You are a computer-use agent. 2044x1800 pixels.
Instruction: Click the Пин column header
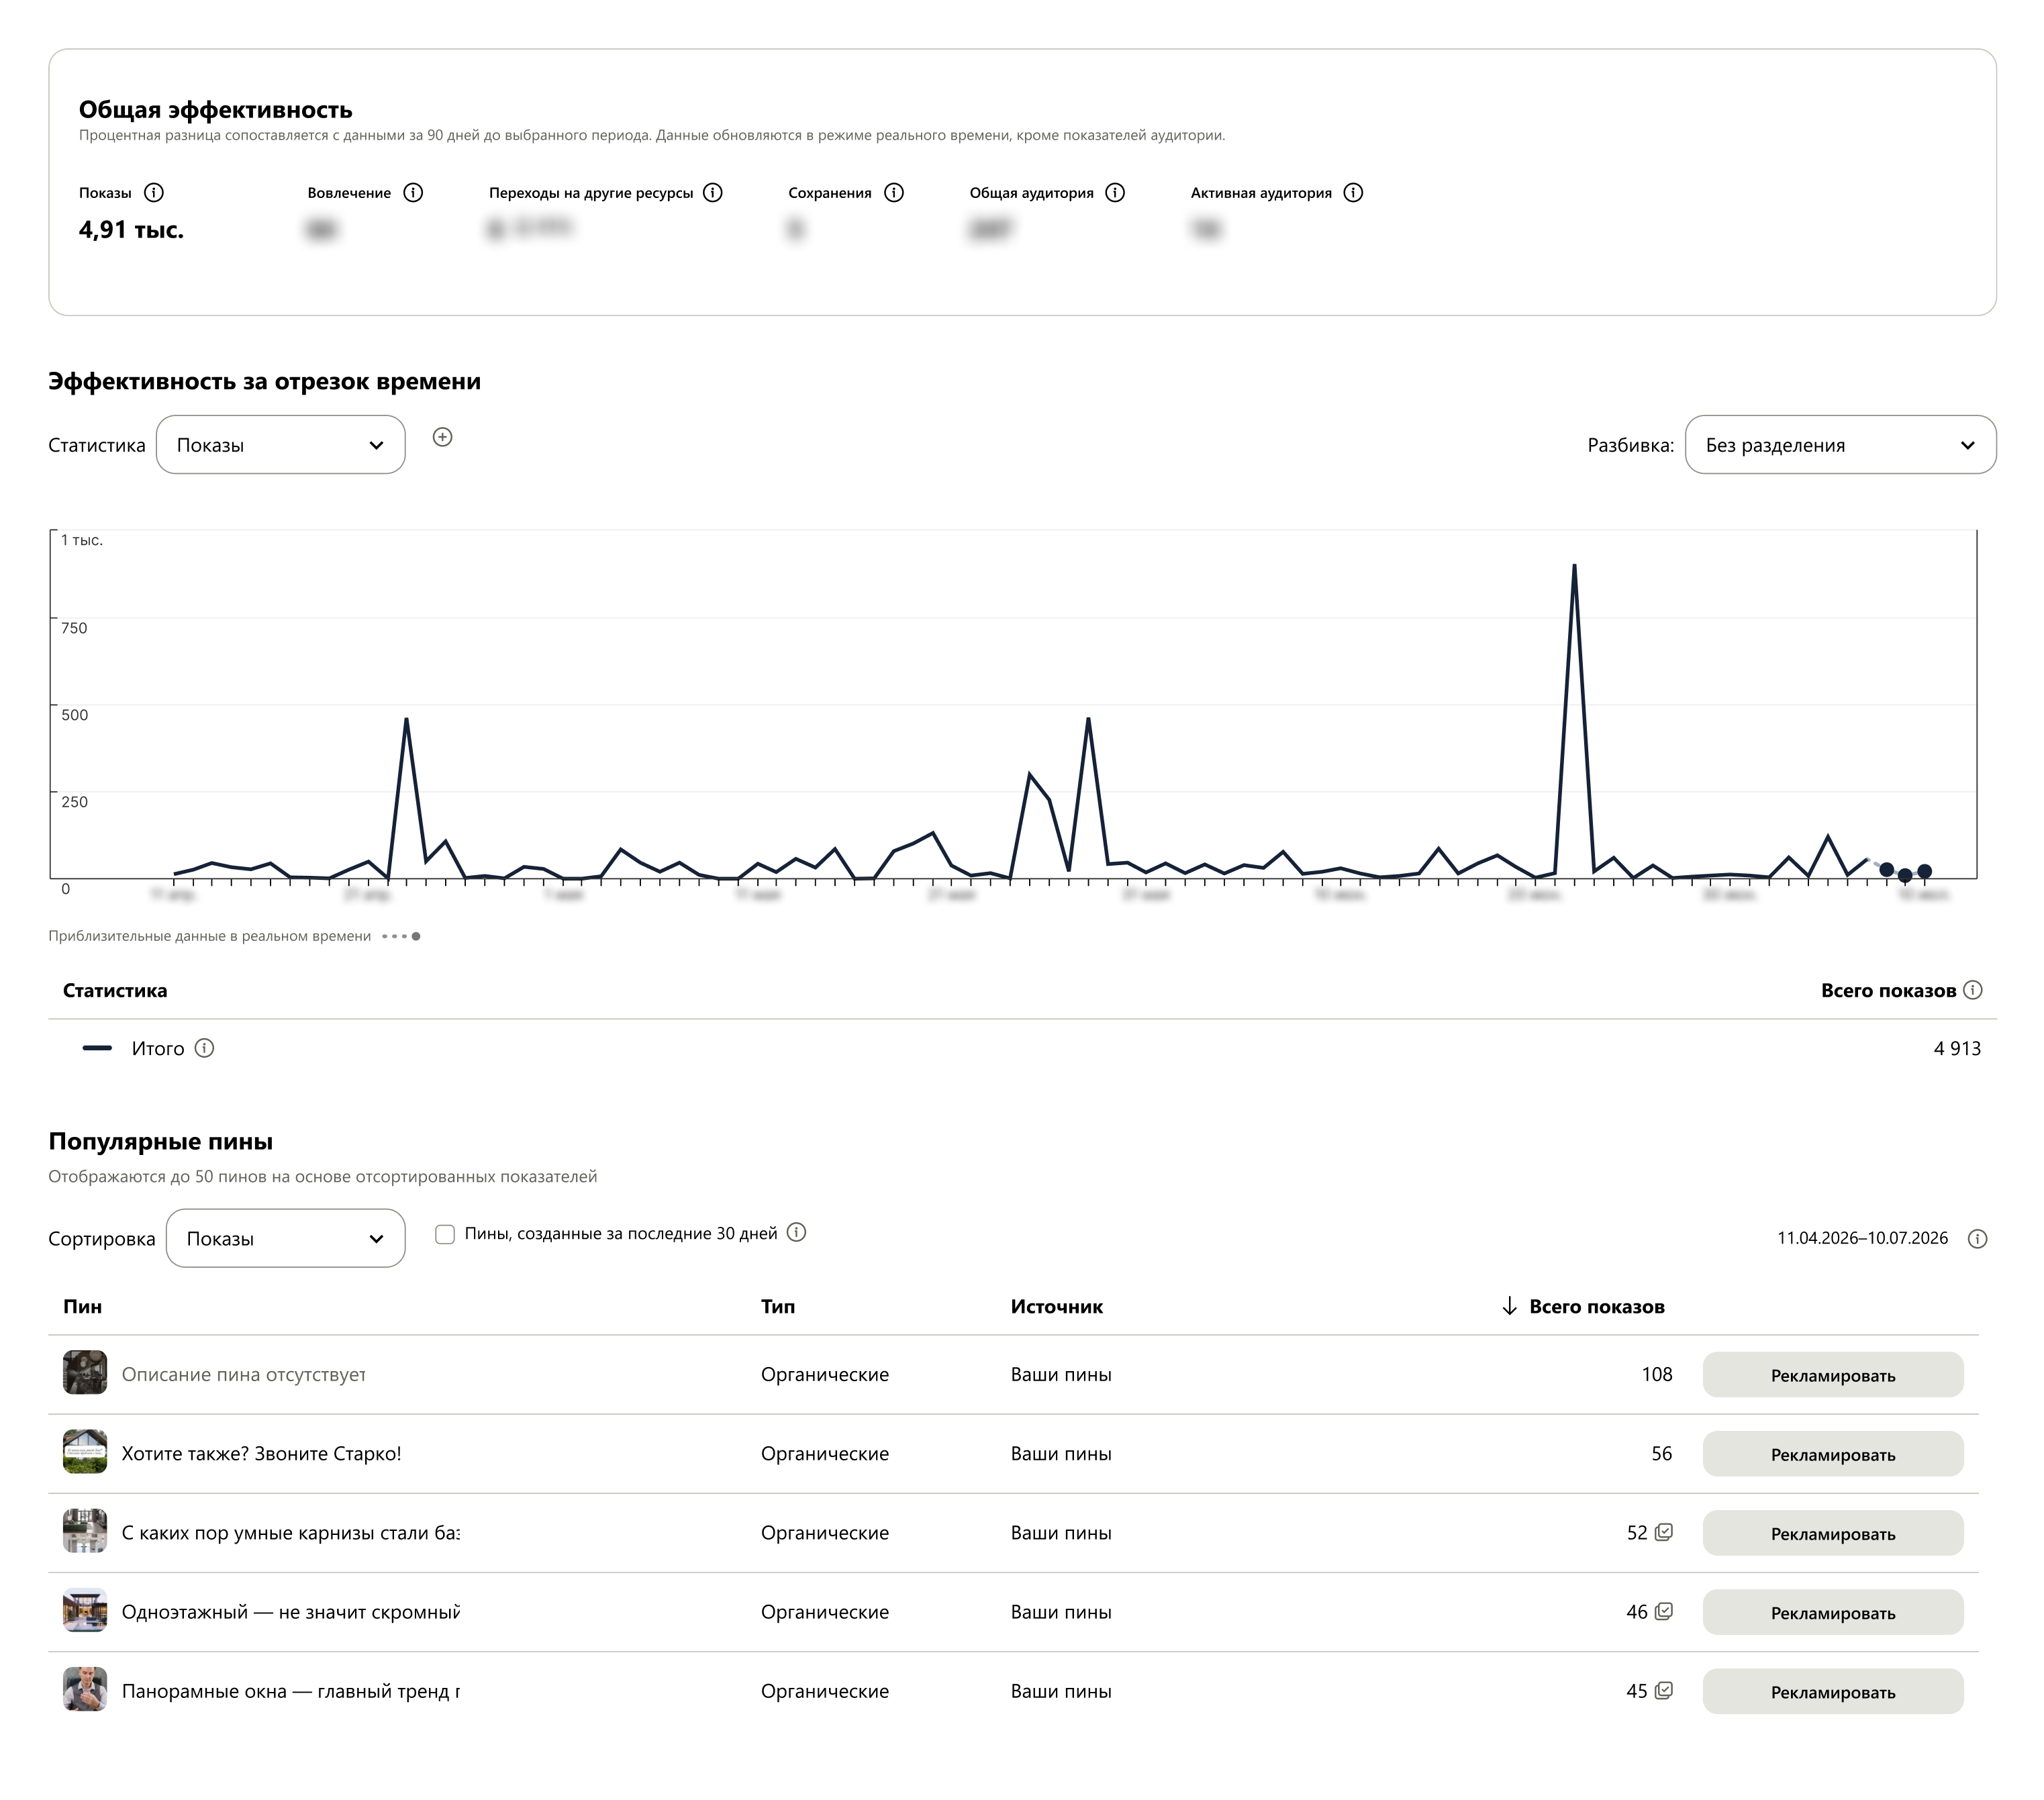83,1306
